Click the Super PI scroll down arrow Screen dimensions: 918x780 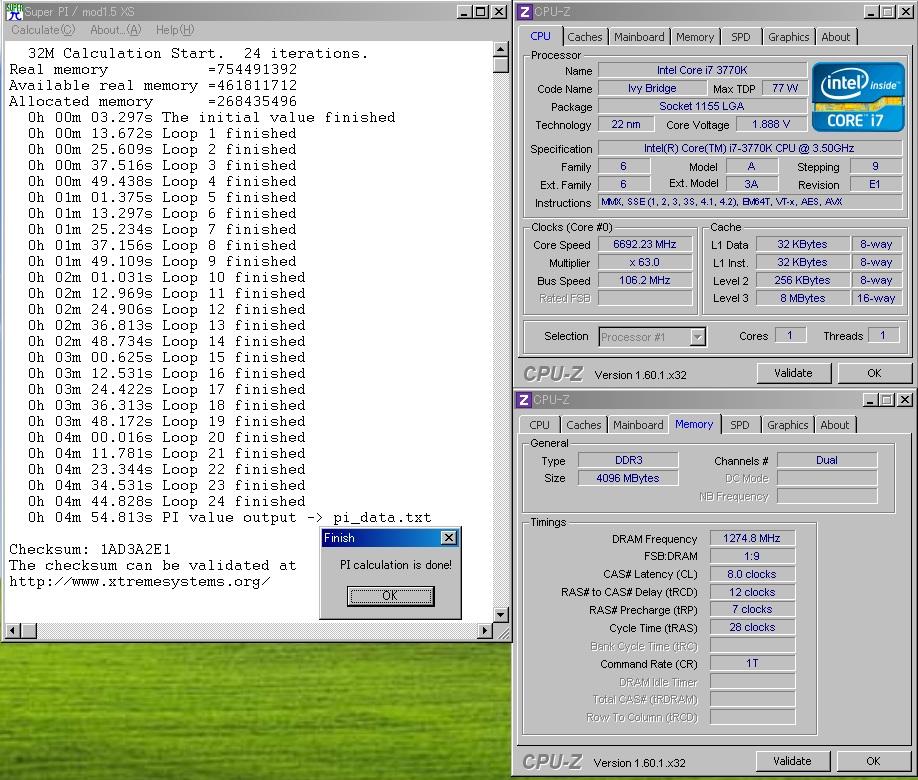(x=501, y=615)
